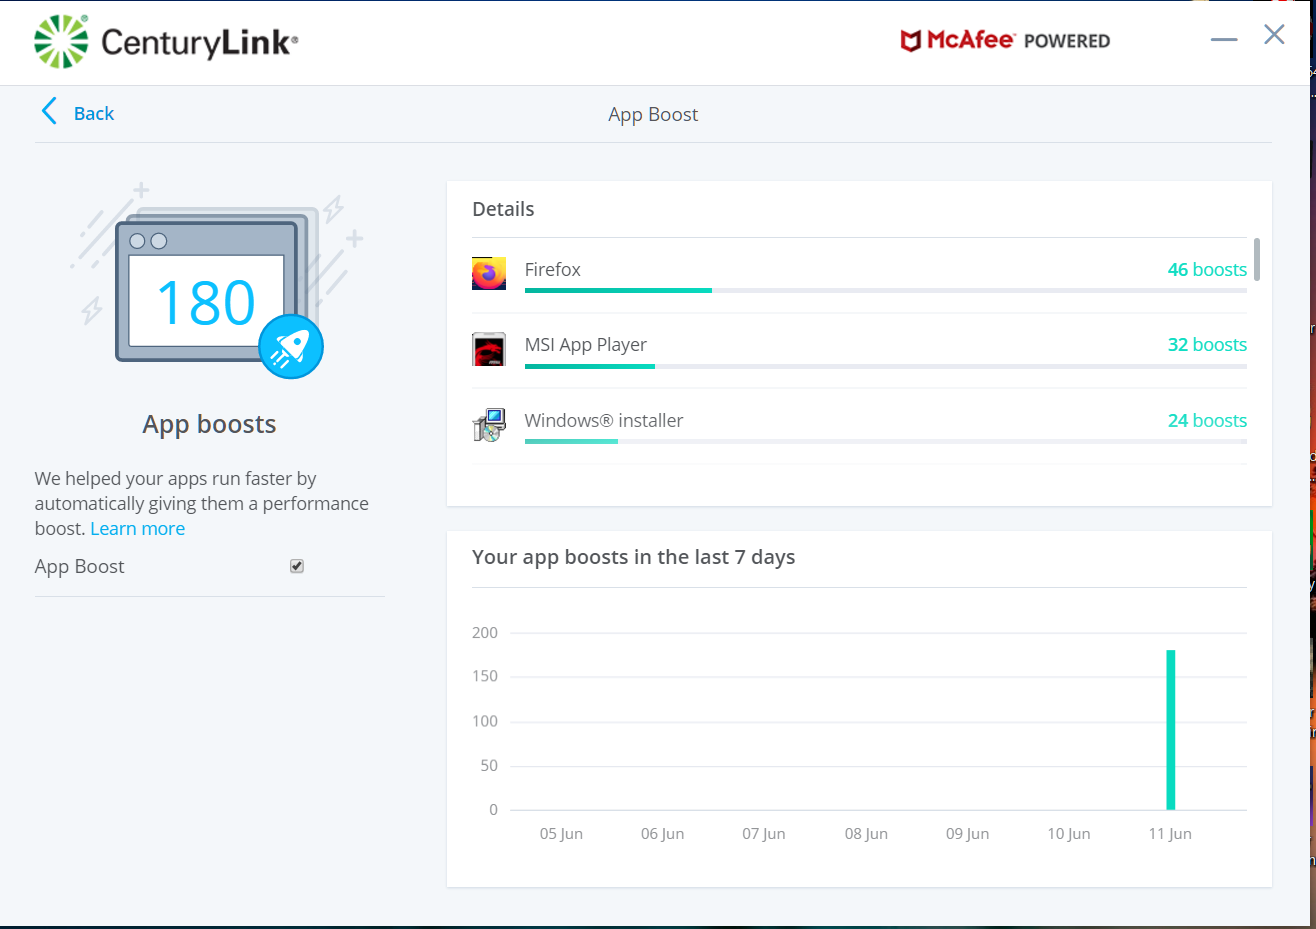Click the 0 y-axis value

click(x=493, y=810)
